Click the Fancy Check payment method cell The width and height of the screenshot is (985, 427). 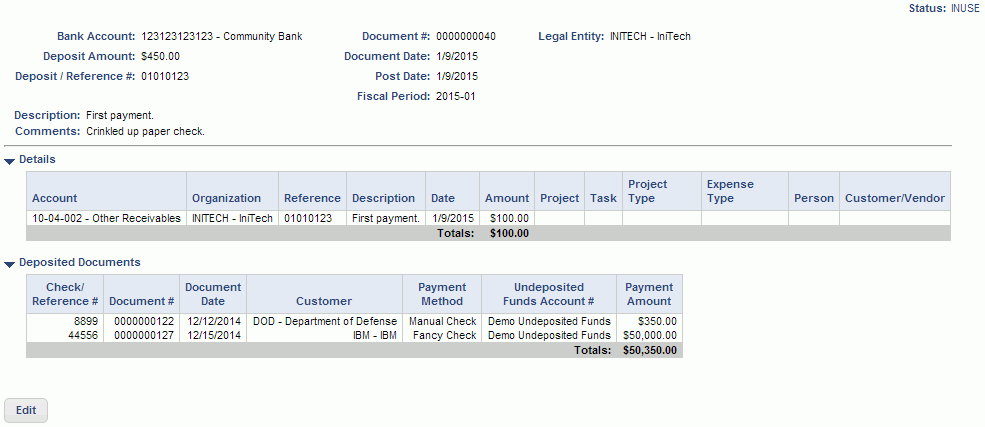445,335
